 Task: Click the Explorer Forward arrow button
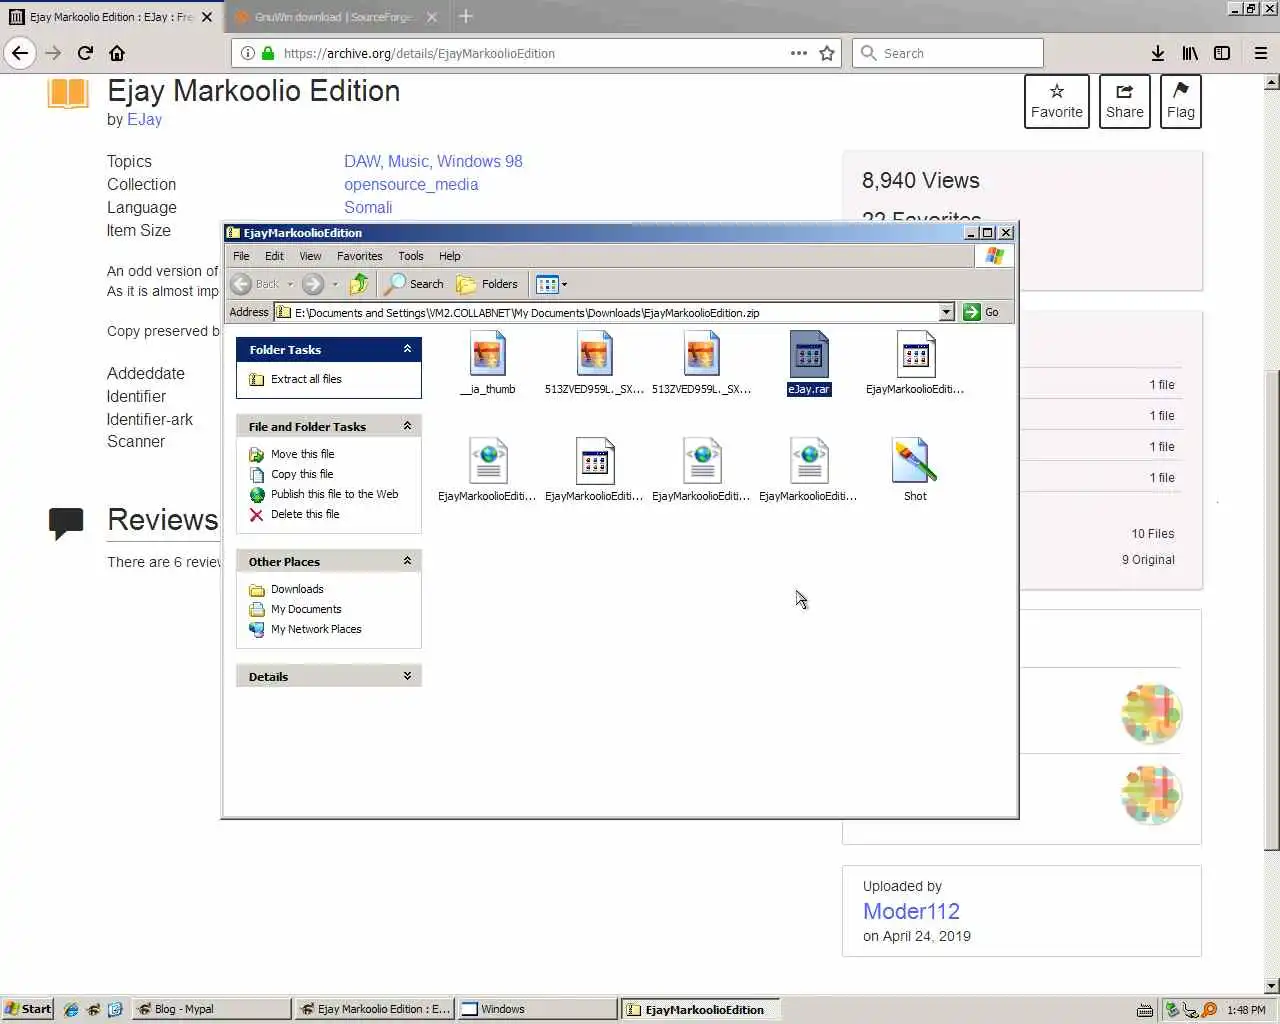point(313,284)
